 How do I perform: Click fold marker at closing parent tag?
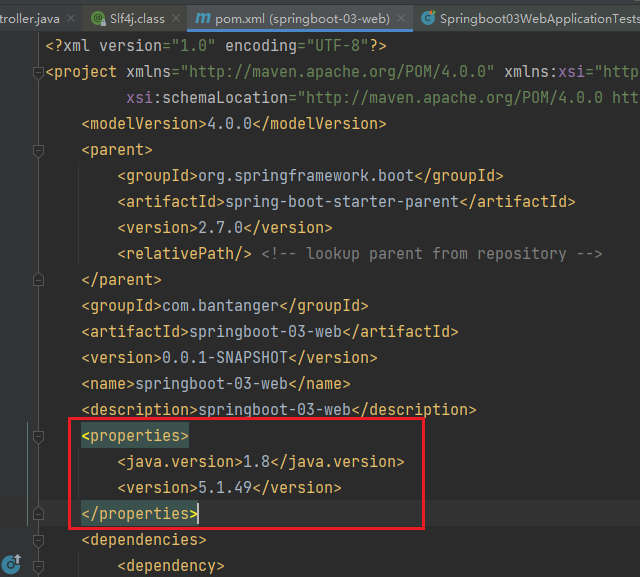point(38,279)
